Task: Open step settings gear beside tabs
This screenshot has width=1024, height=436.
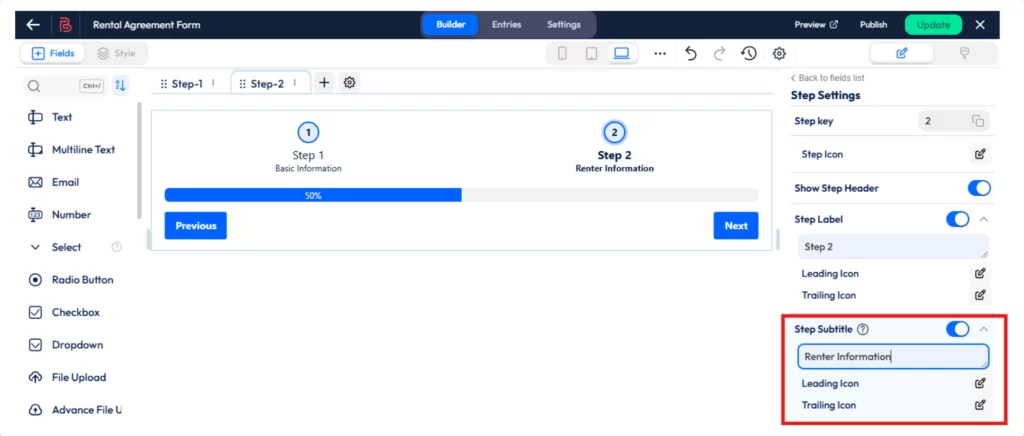Action: coord(349,83)
